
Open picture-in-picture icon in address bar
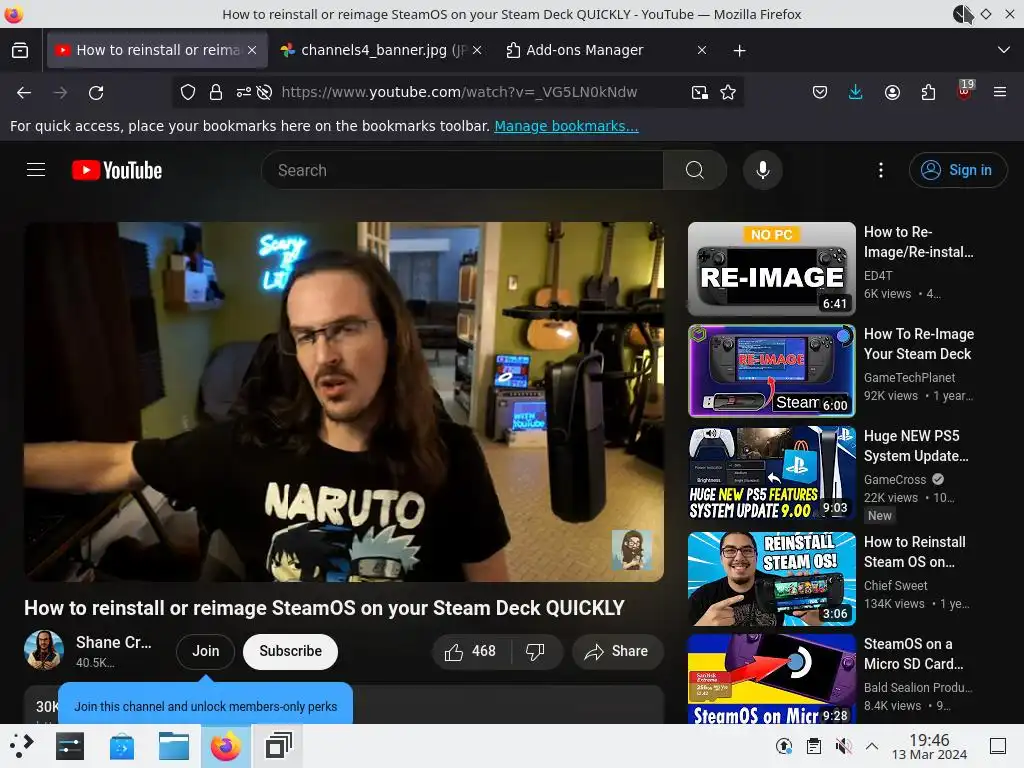point(699,93)
